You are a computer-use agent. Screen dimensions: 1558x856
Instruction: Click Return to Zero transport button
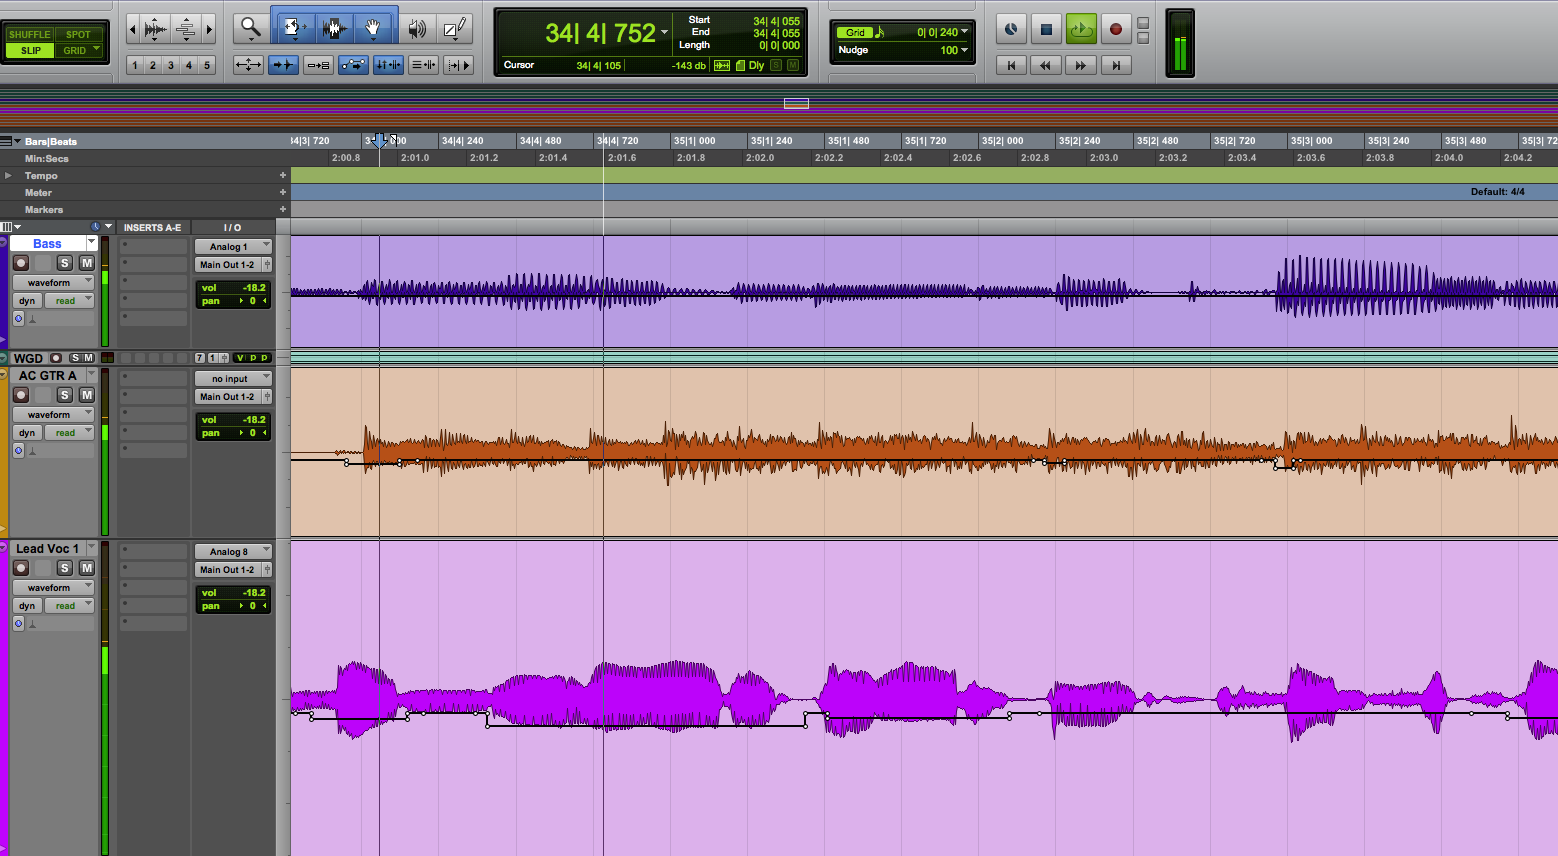[1011, 65]
